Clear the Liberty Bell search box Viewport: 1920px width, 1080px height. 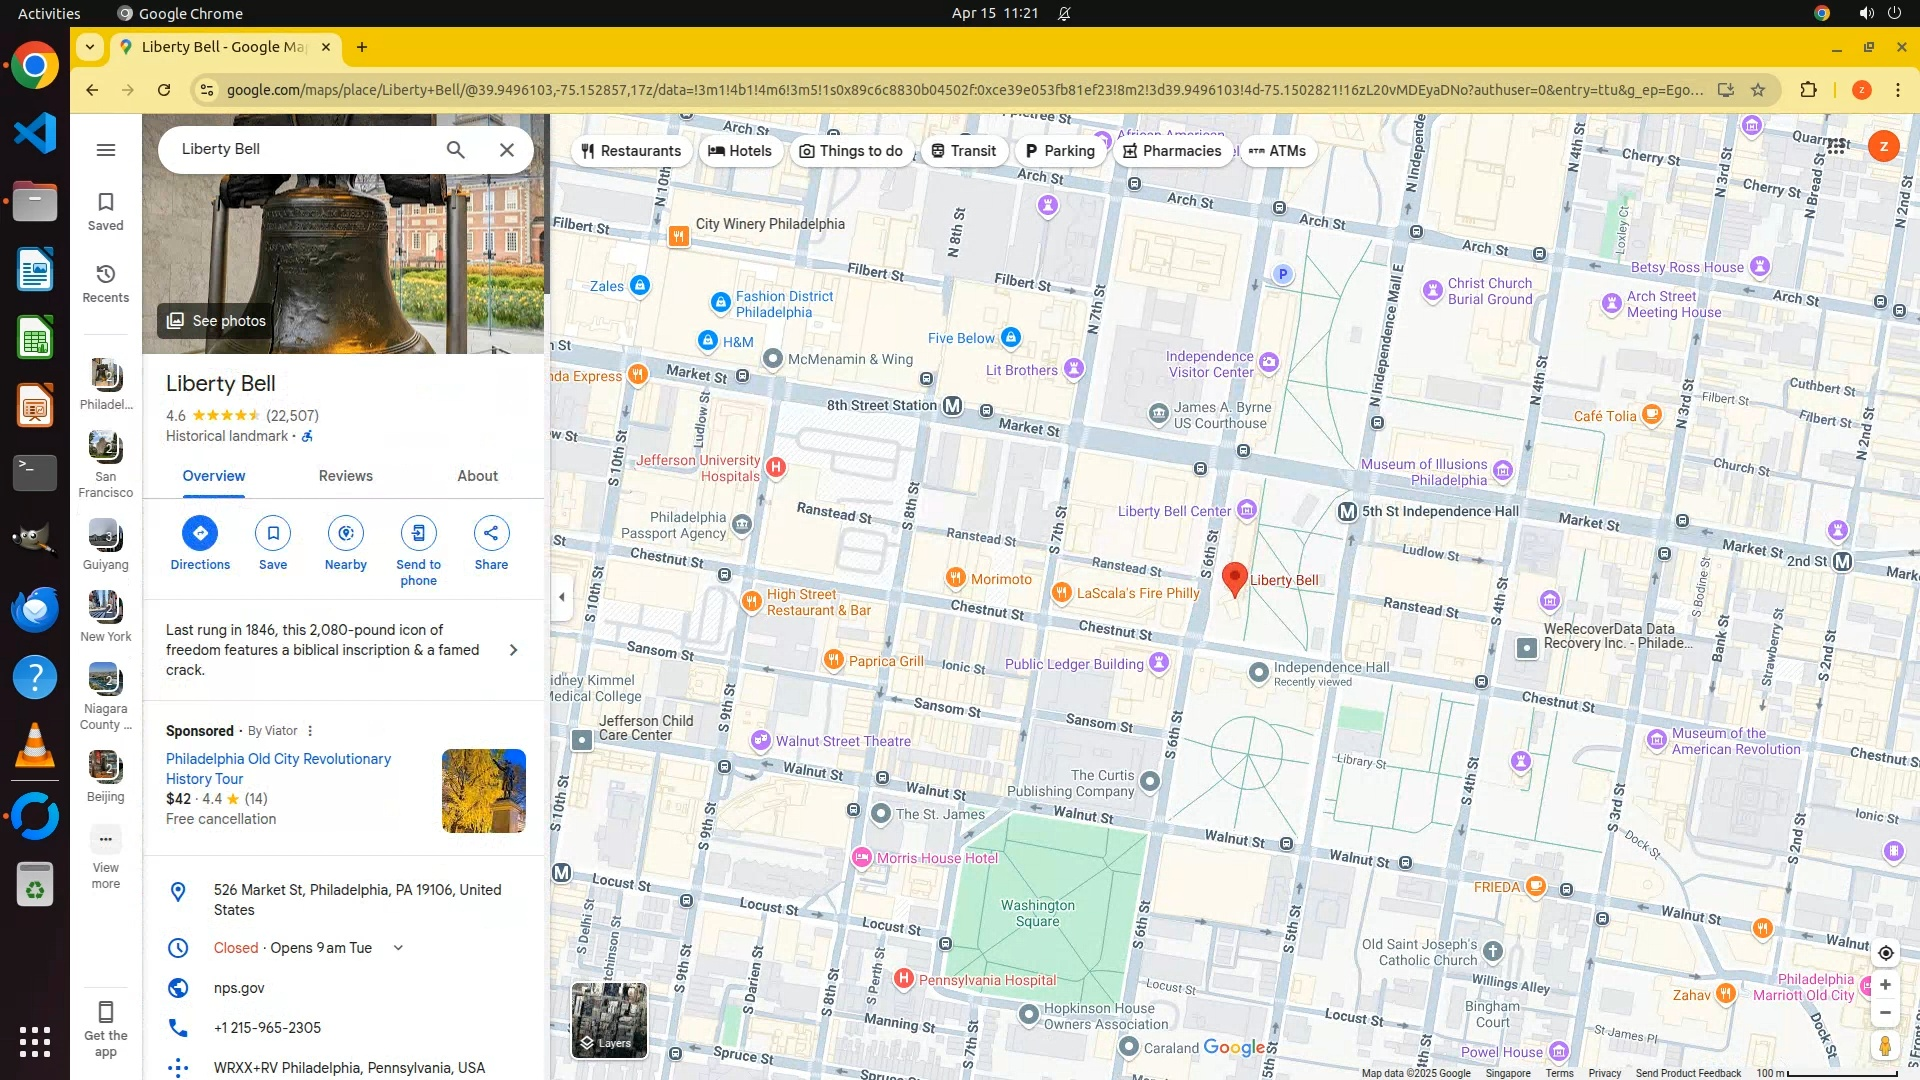point(507,150)
